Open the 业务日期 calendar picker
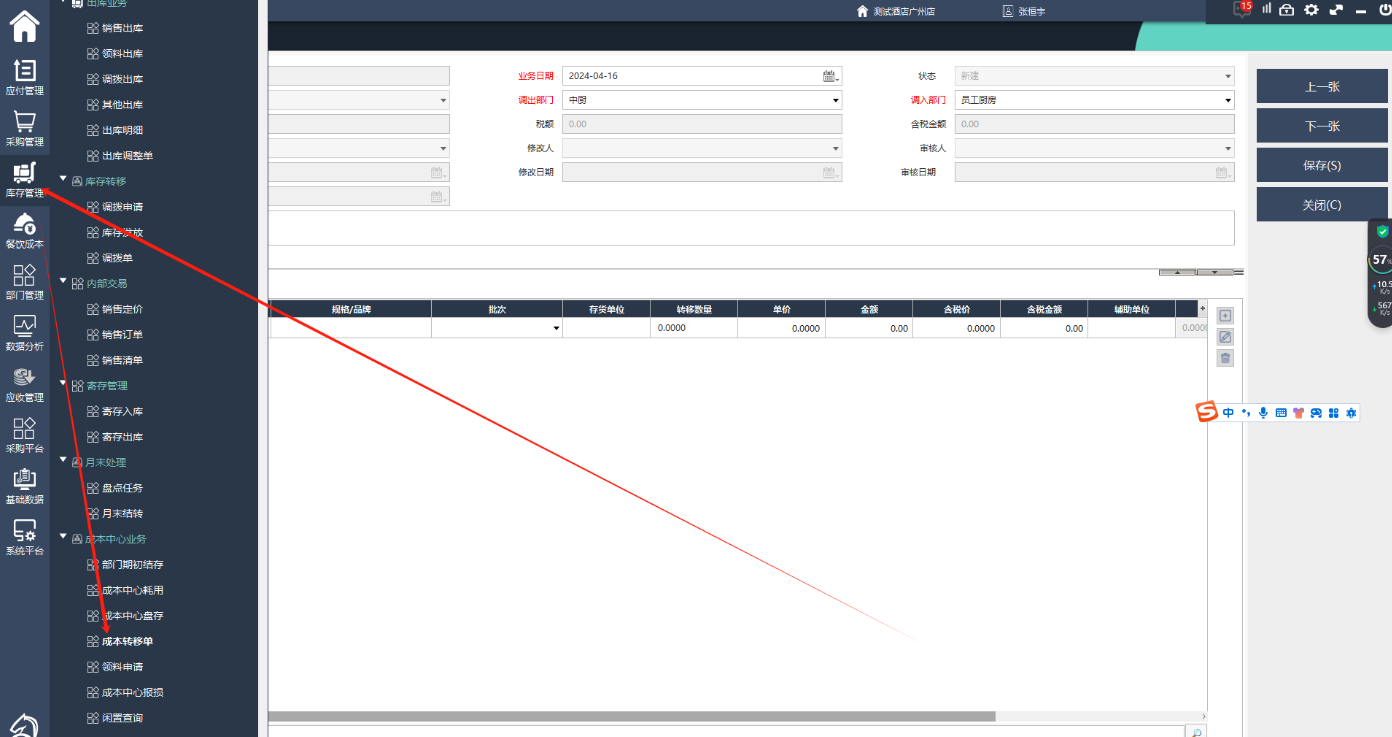The height and width of the screenshot is (737, 1392). pos(830,76)
